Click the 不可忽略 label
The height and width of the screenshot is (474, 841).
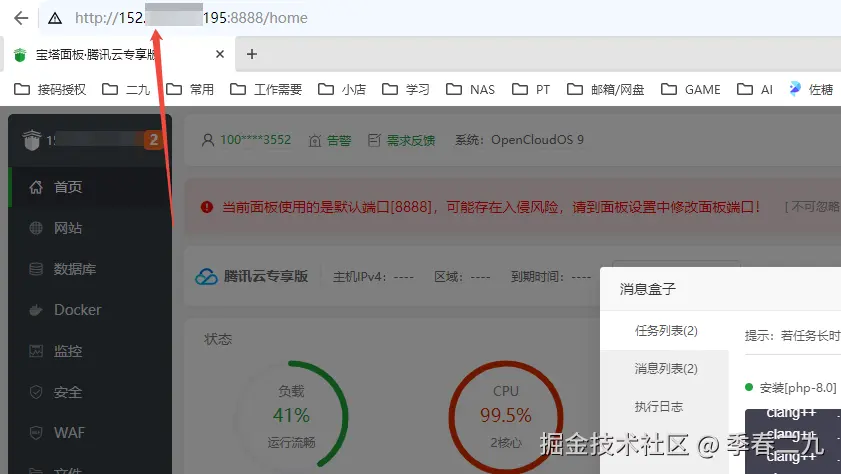(x=813, y=207)
